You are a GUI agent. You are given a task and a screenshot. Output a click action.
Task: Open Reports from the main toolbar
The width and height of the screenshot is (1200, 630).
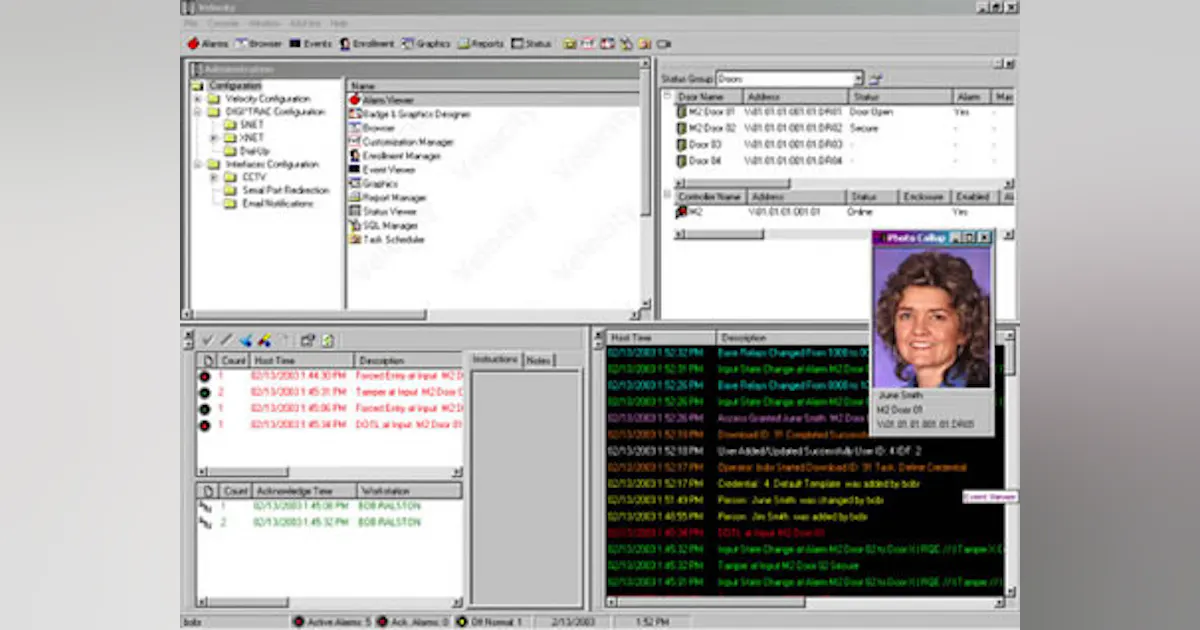pos(481,44)
